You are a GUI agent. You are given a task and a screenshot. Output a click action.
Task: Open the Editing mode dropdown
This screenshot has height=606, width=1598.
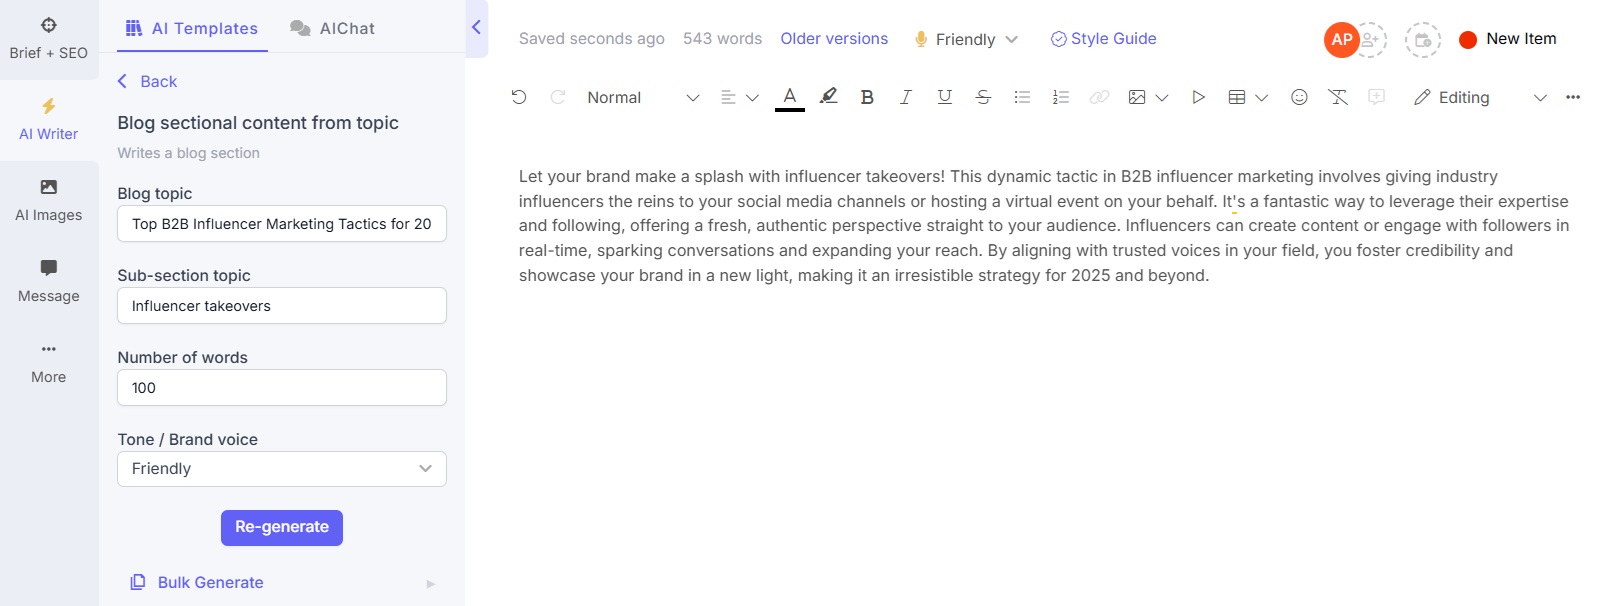(x=1480, y=97)
